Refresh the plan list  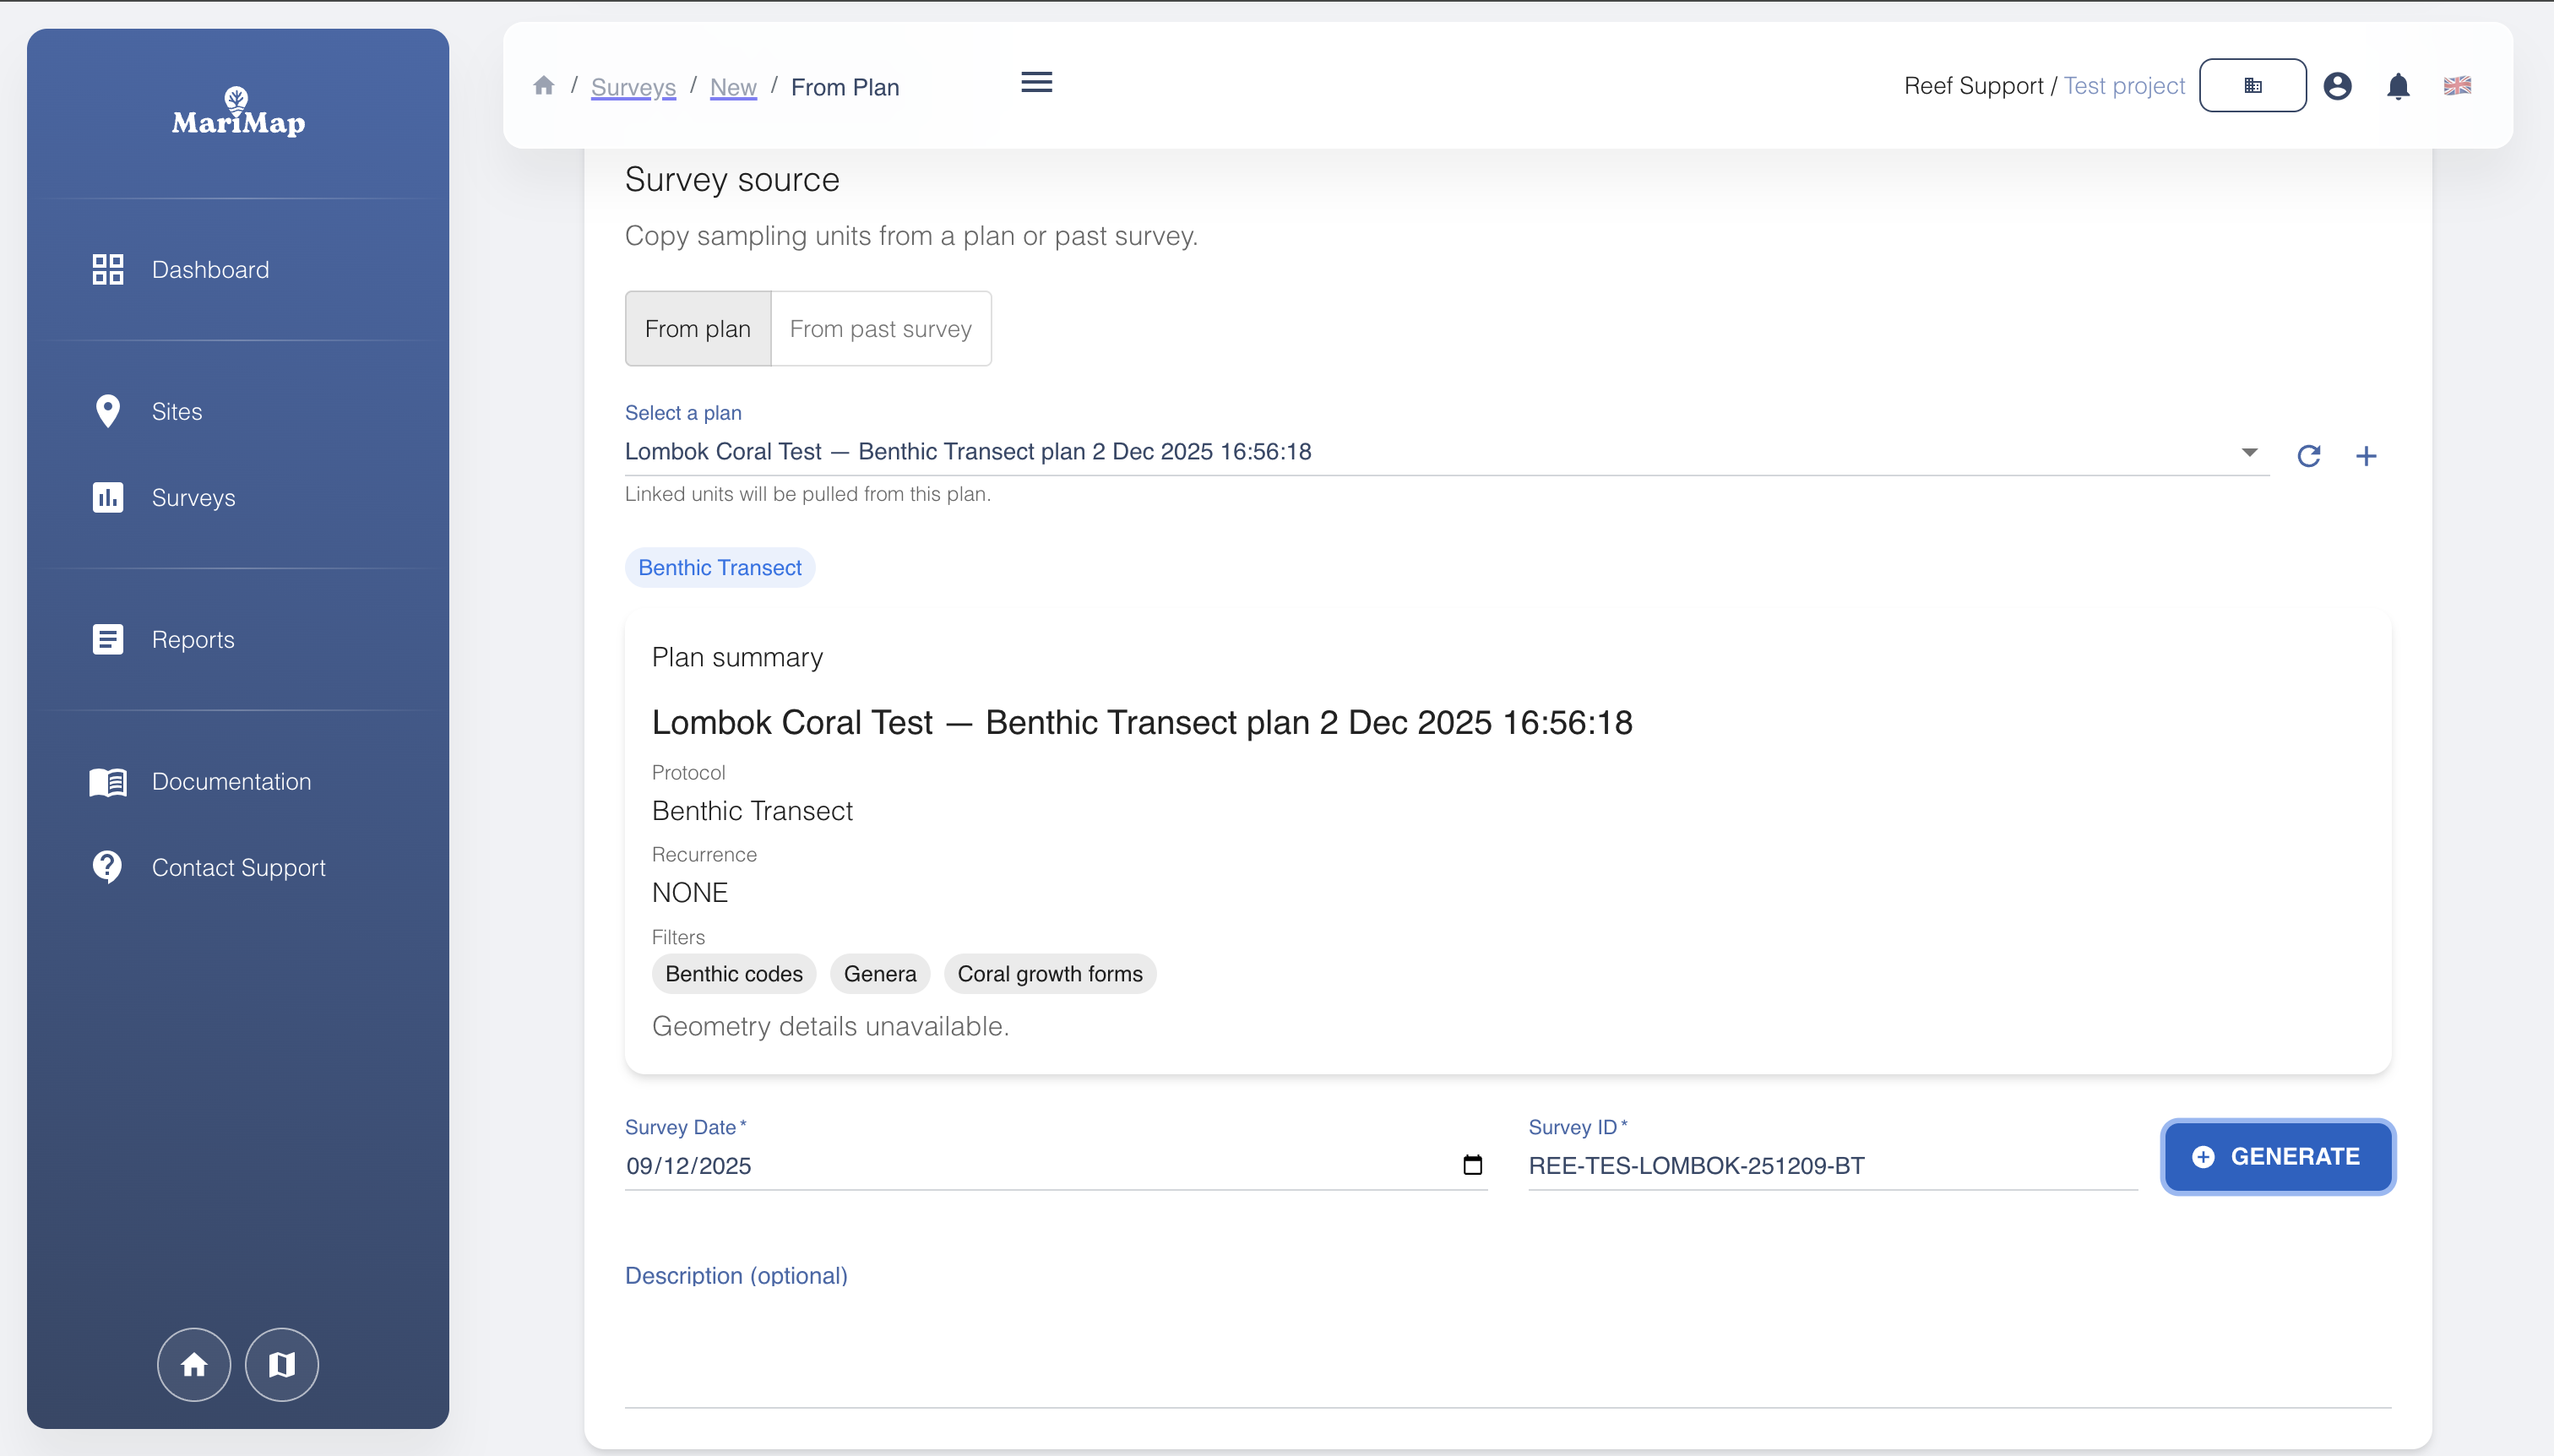point(2309,456)
